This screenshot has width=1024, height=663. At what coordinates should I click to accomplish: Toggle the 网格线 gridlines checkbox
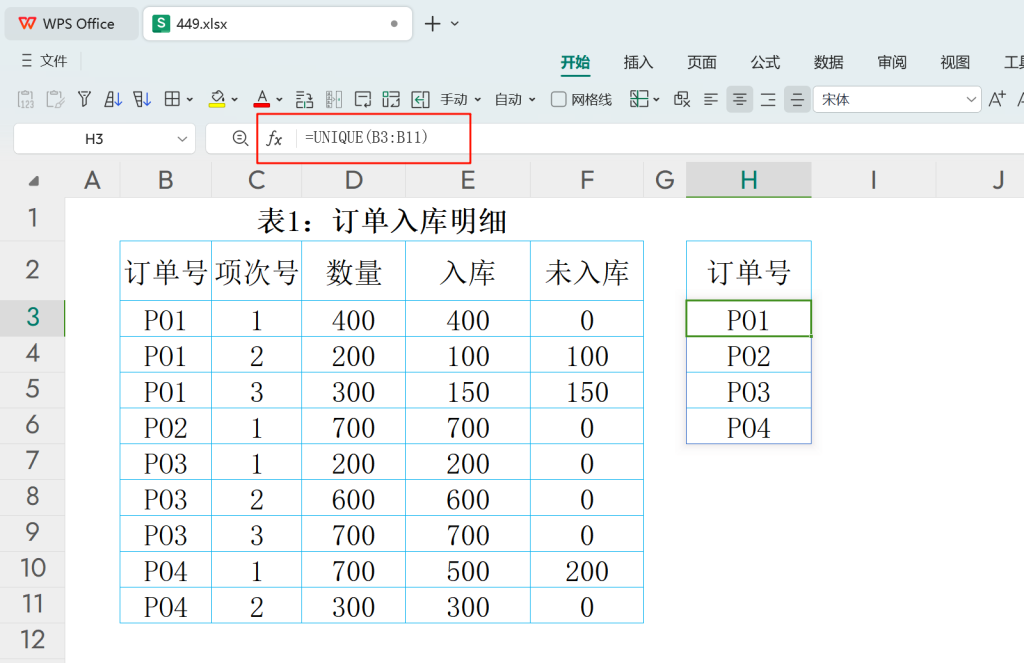pyautogui.click(x=558, y=99)
